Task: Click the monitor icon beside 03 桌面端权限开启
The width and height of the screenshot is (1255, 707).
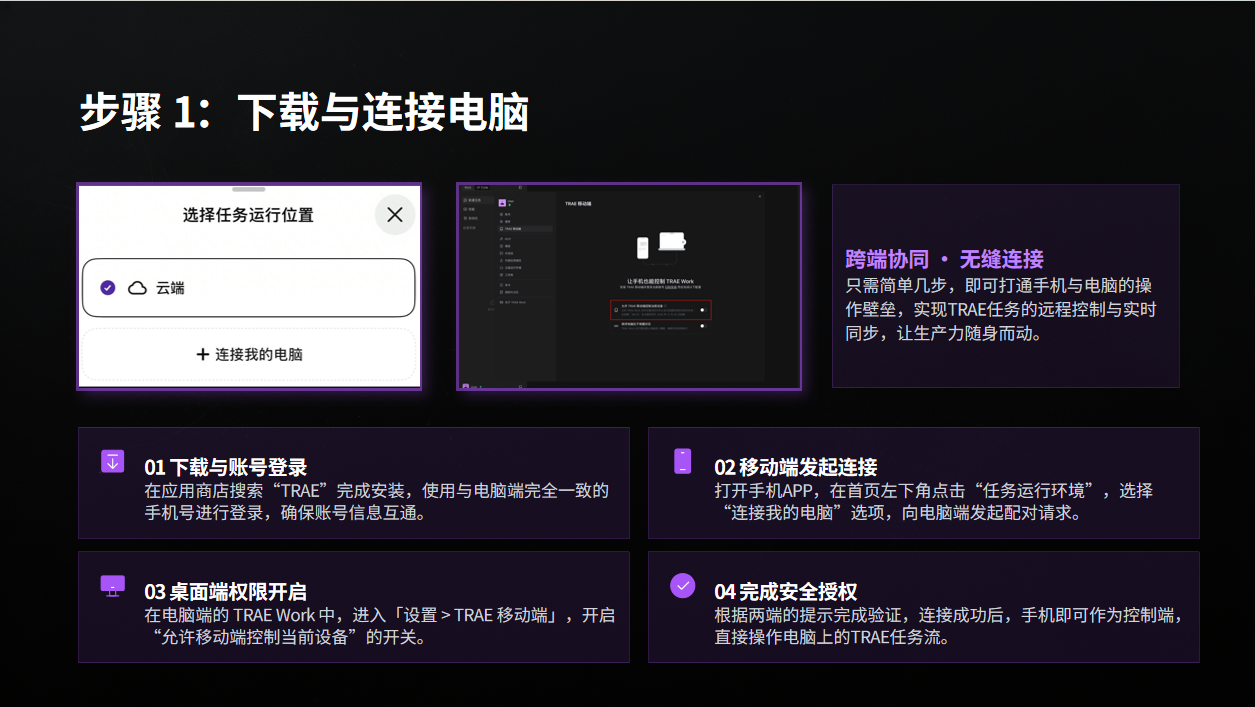Action: (112, 586)
